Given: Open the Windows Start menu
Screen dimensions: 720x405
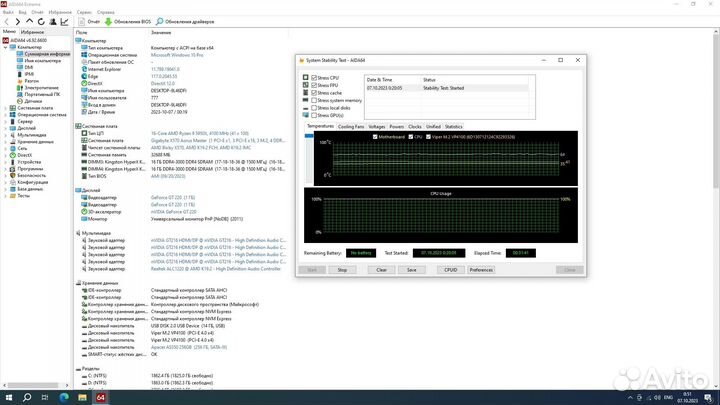Looking at the screenshot, I should point(9,397).
